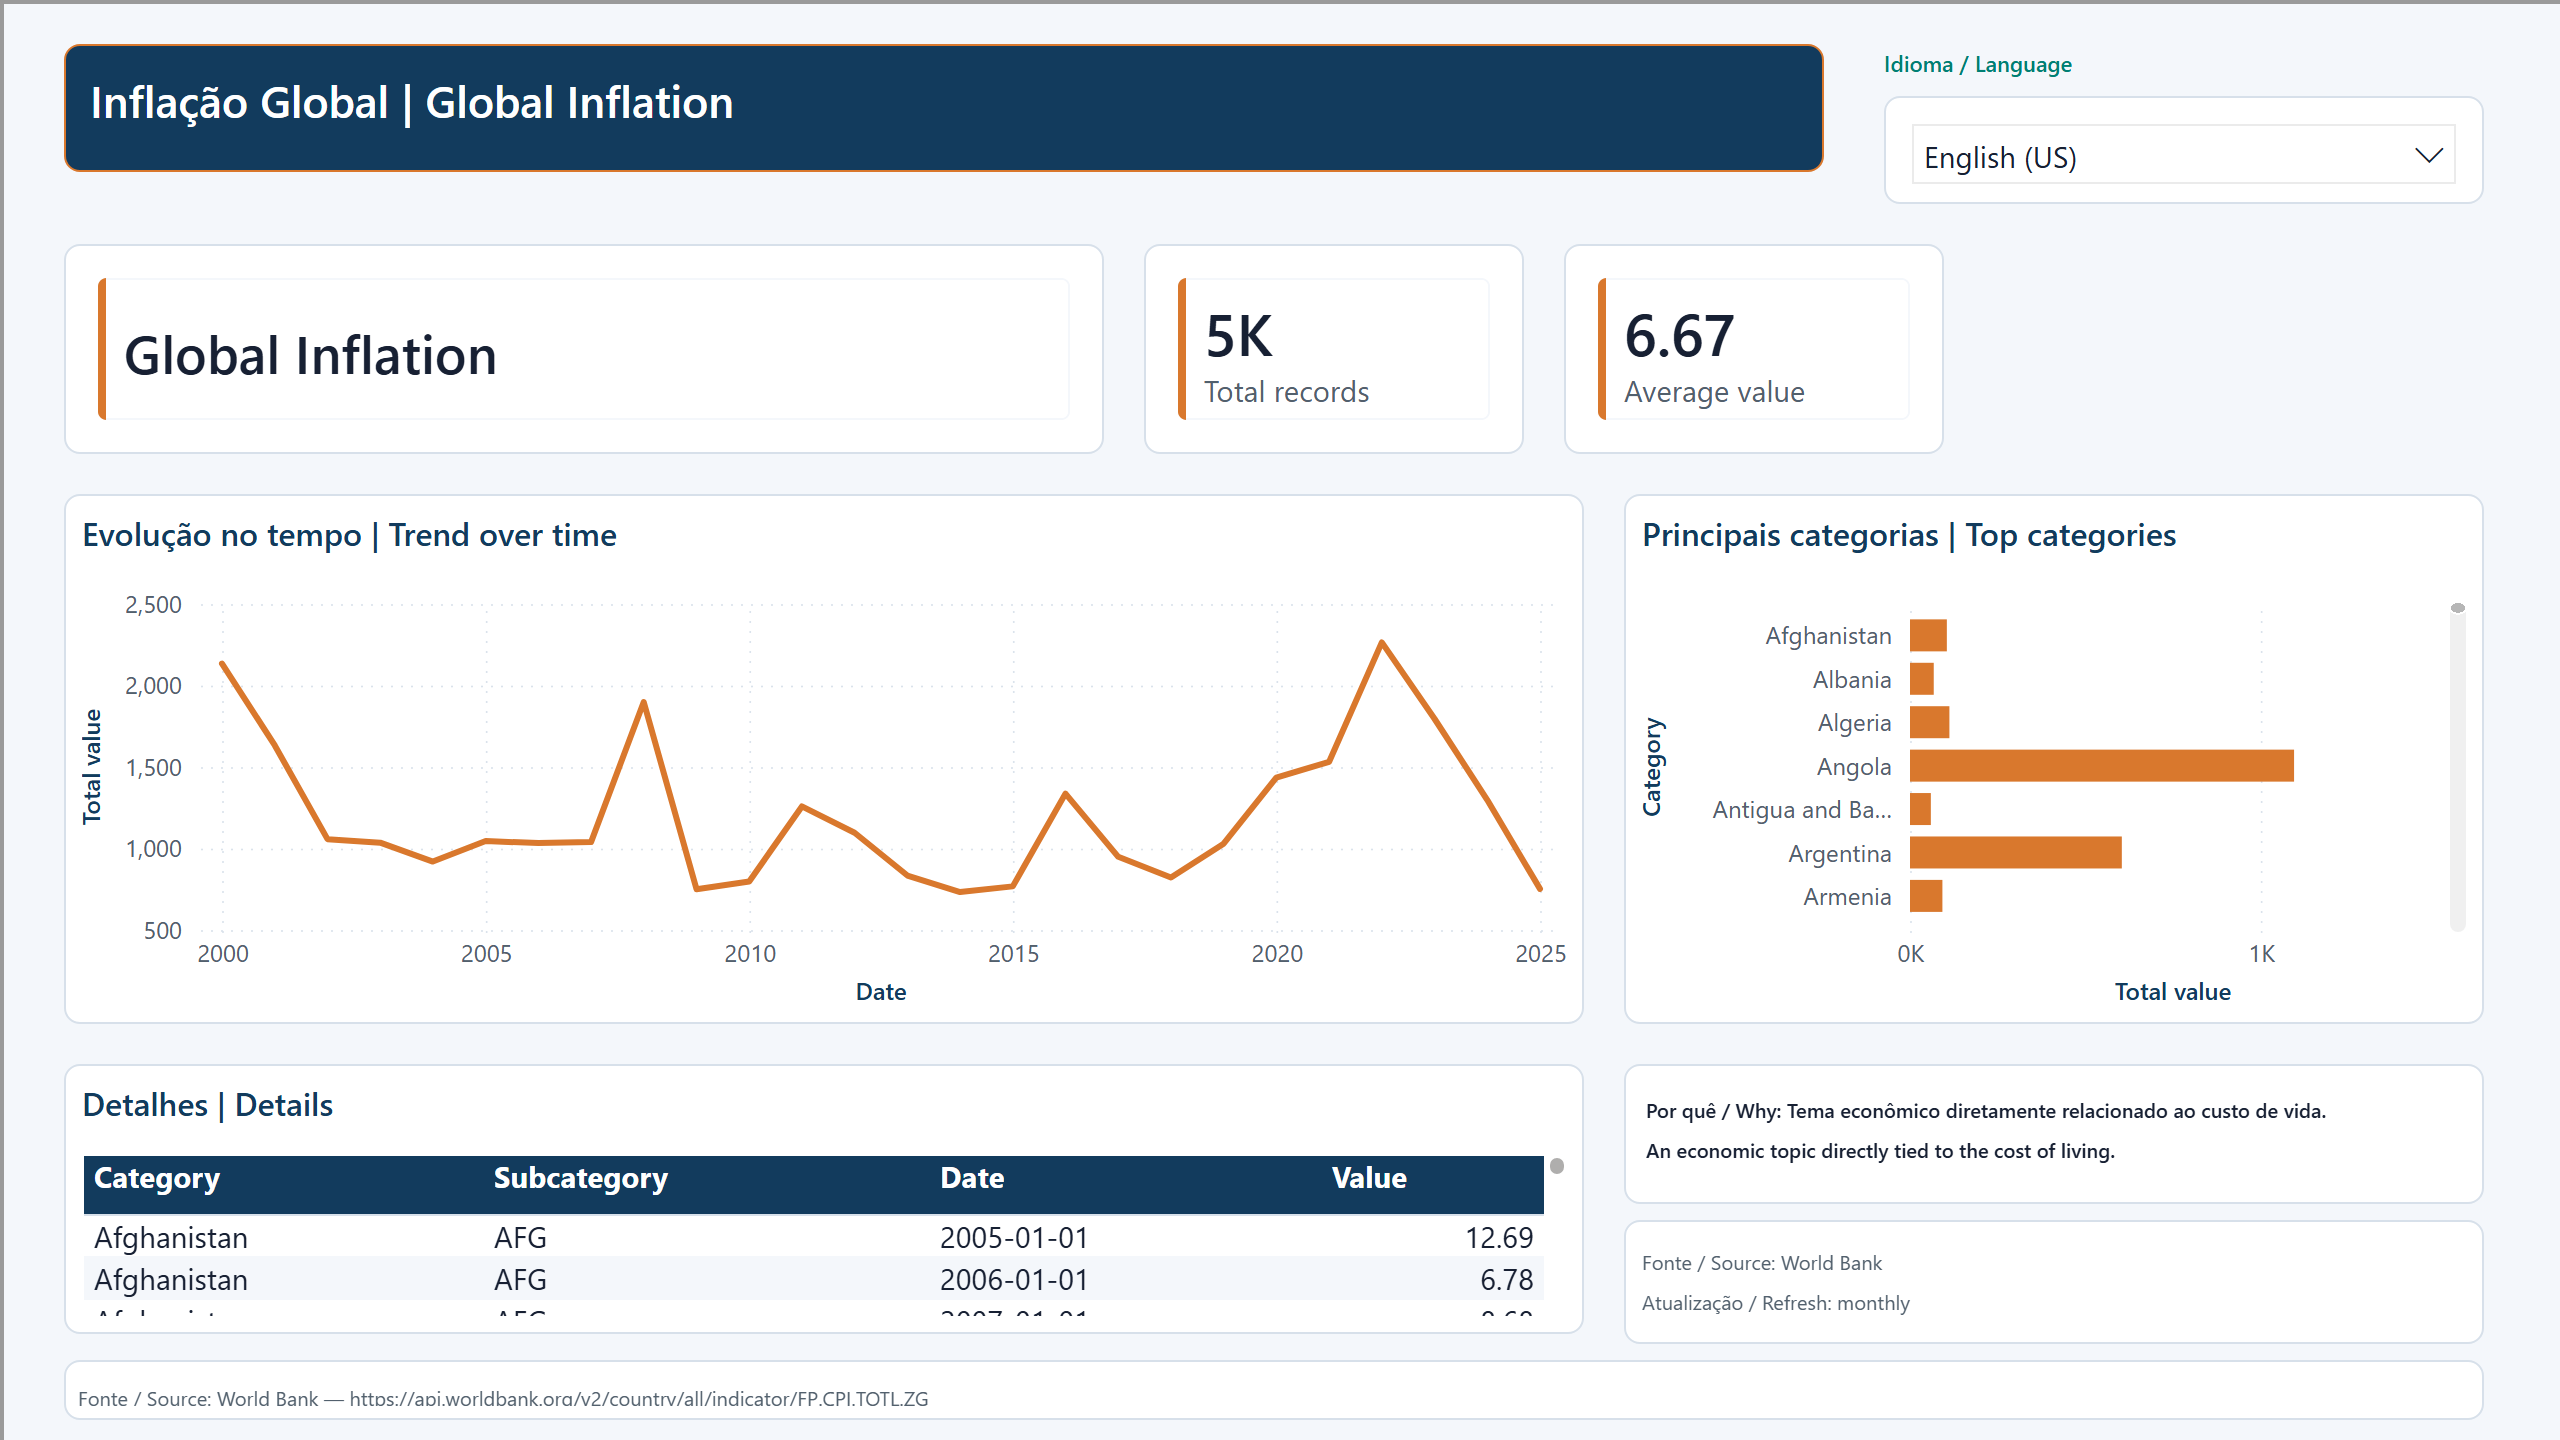The height and width of the screenshot is (1440, 2560).
Task: Click the Algeria bar in the chart
Action: coord(1929,722)
